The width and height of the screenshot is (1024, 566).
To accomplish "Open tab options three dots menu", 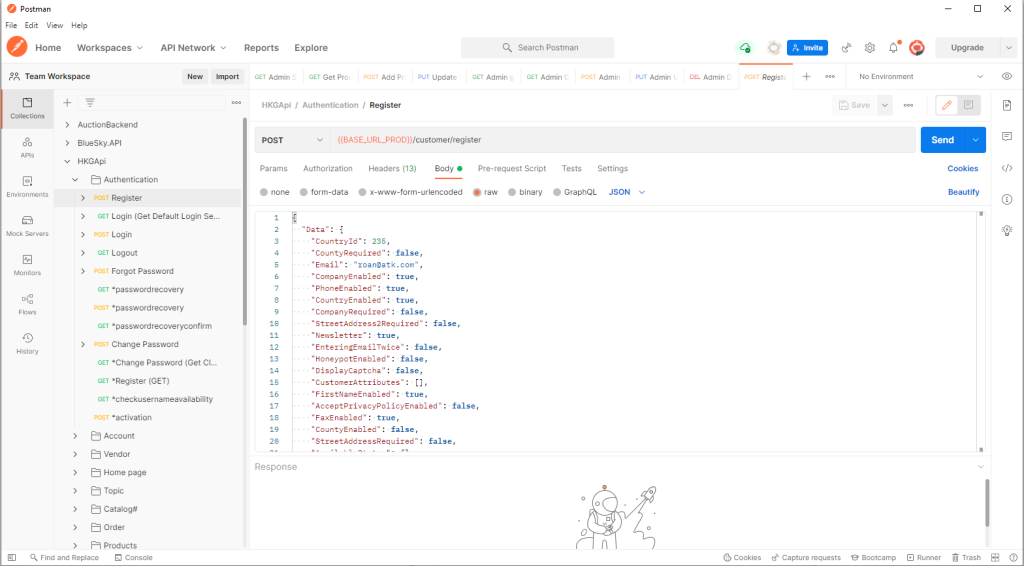I will click(x=830, y=76).
